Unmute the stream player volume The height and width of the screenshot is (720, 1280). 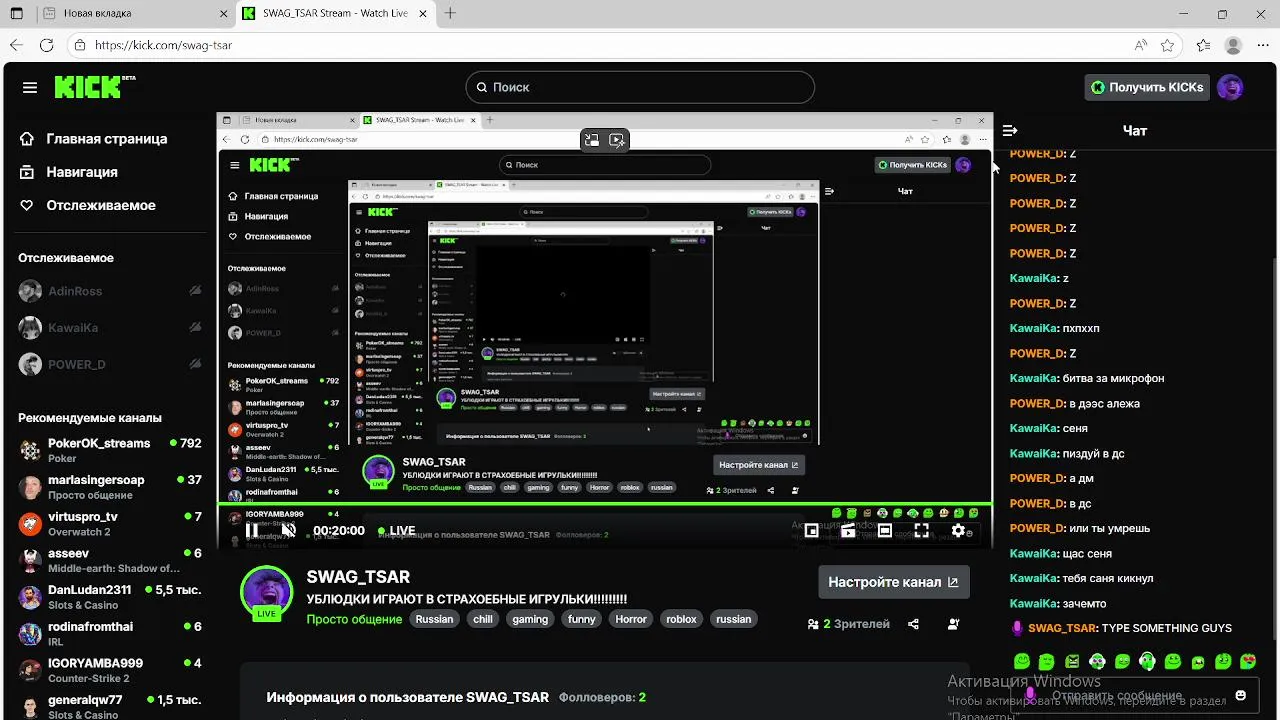[x=288, y=530]
